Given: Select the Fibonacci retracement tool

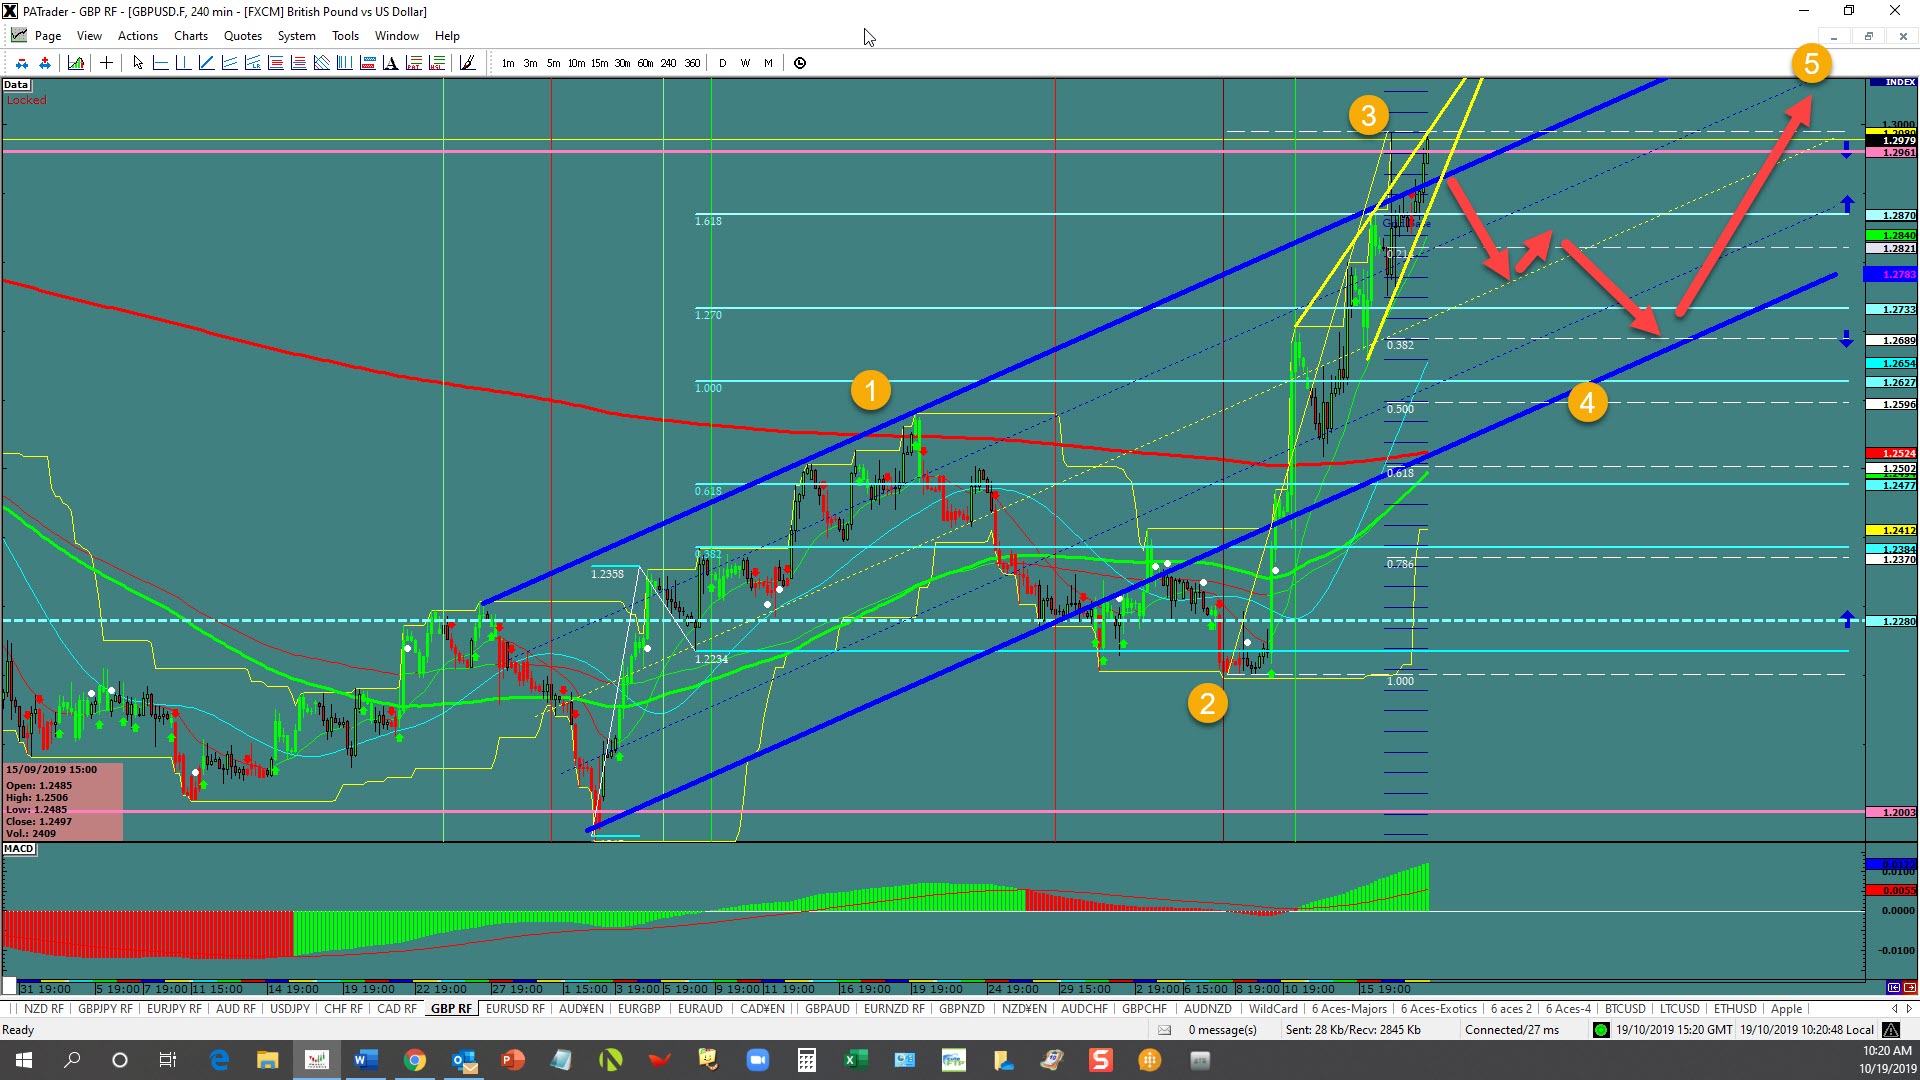Looking at the screenshot, I should coord(275,63).
